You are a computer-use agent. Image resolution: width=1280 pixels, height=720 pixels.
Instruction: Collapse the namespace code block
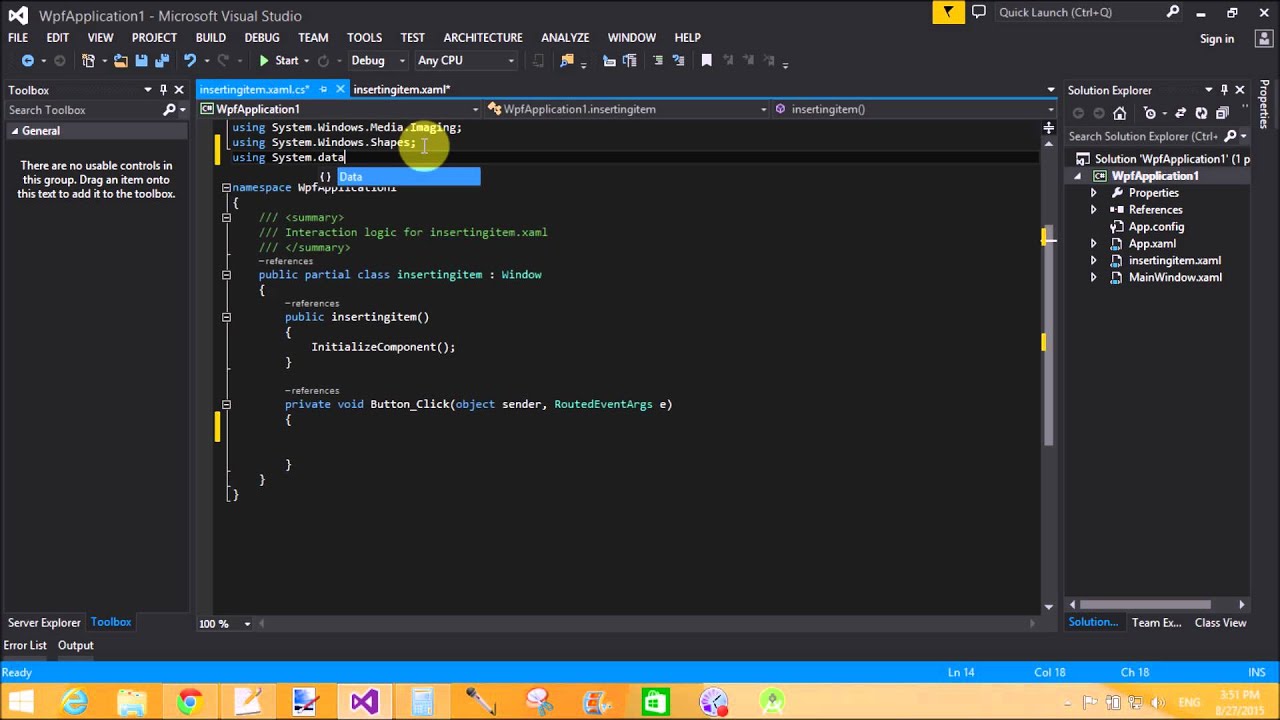[x=226, y=188]
